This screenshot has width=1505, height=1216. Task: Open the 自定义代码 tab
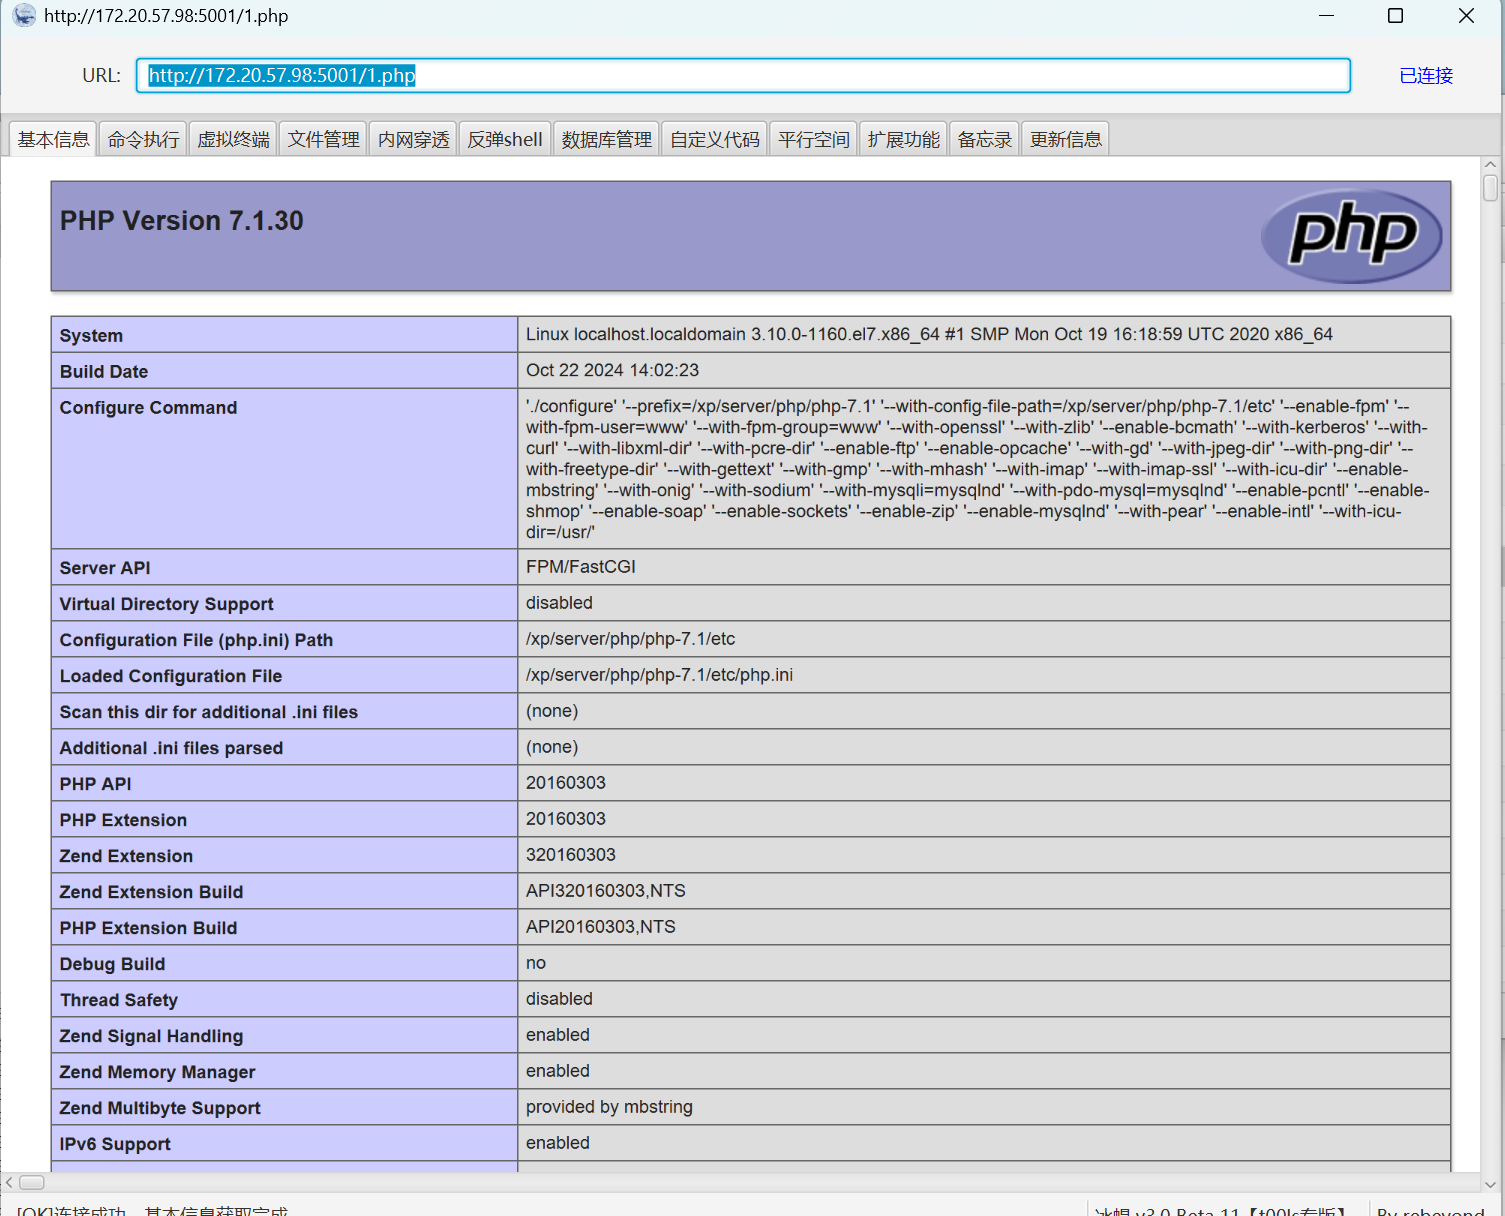click(715, 139)
